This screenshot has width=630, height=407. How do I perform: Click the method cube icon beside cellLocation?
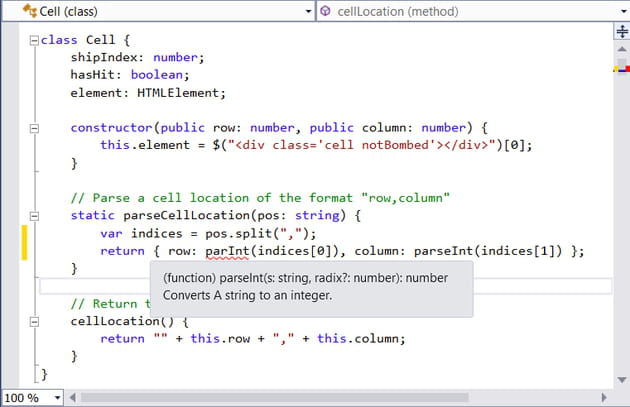tap(325, 11)
